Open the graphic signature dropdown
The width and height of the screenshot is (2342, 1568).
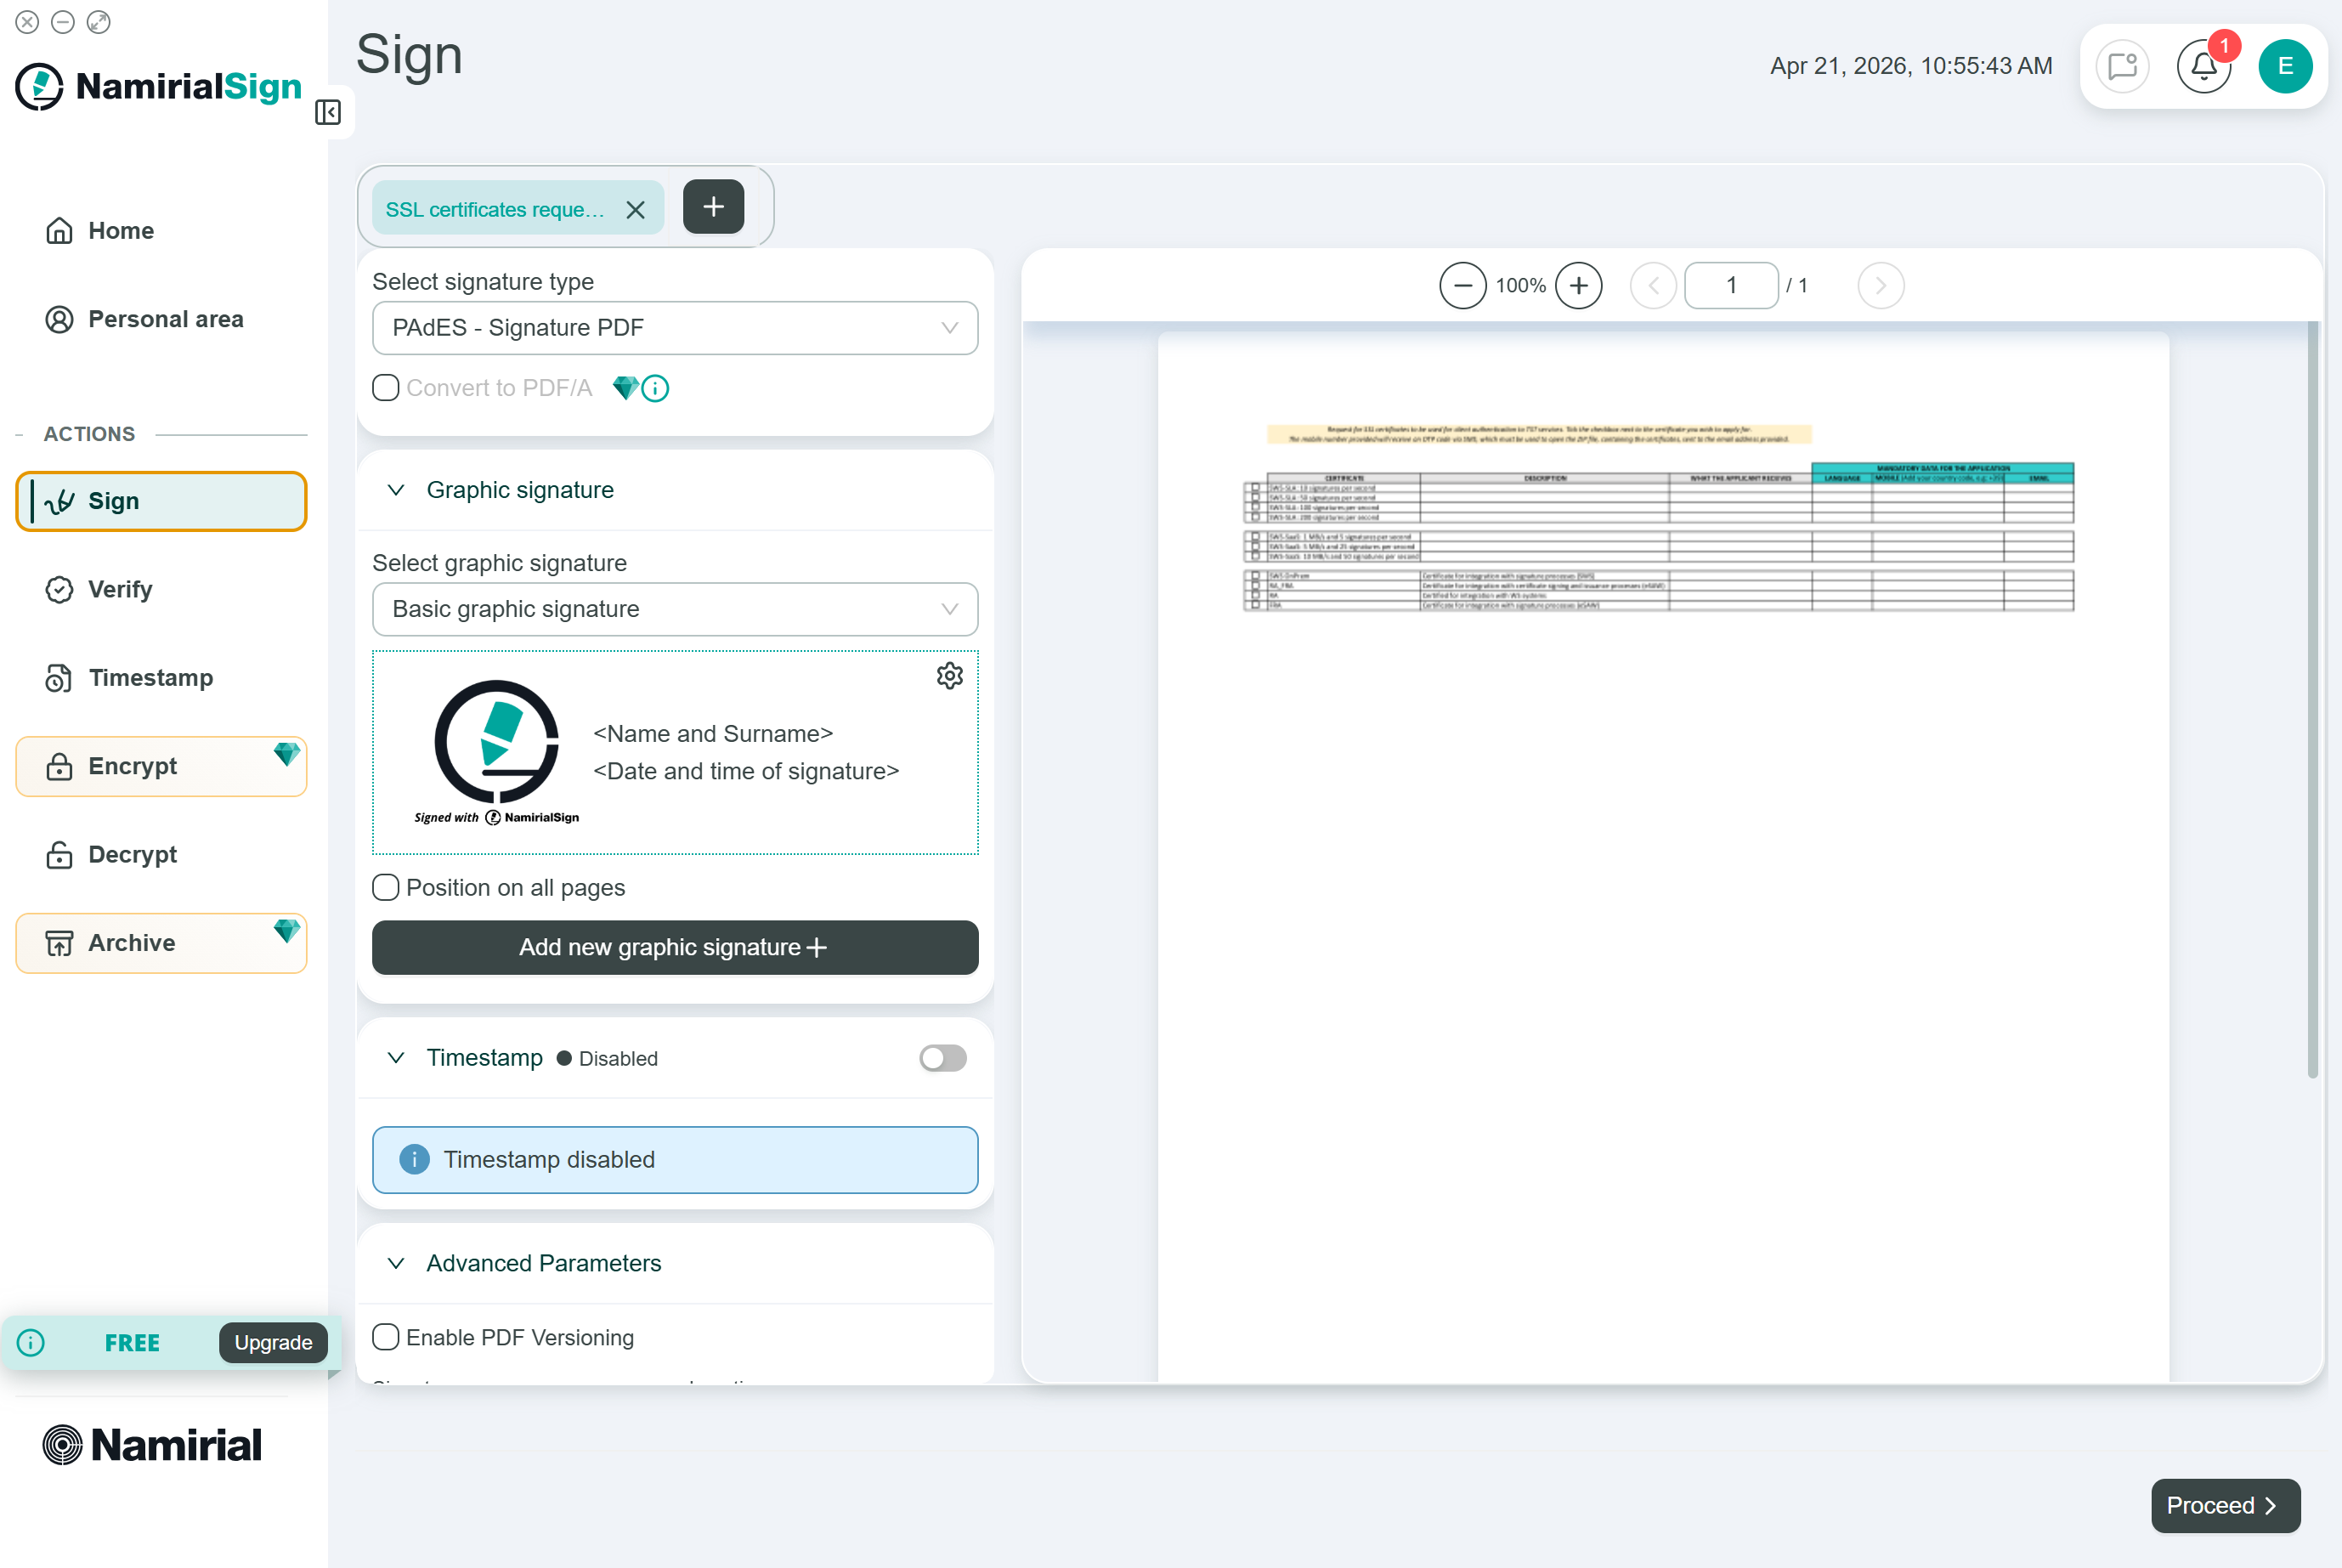pyautogui.click(x=675, y=609)
